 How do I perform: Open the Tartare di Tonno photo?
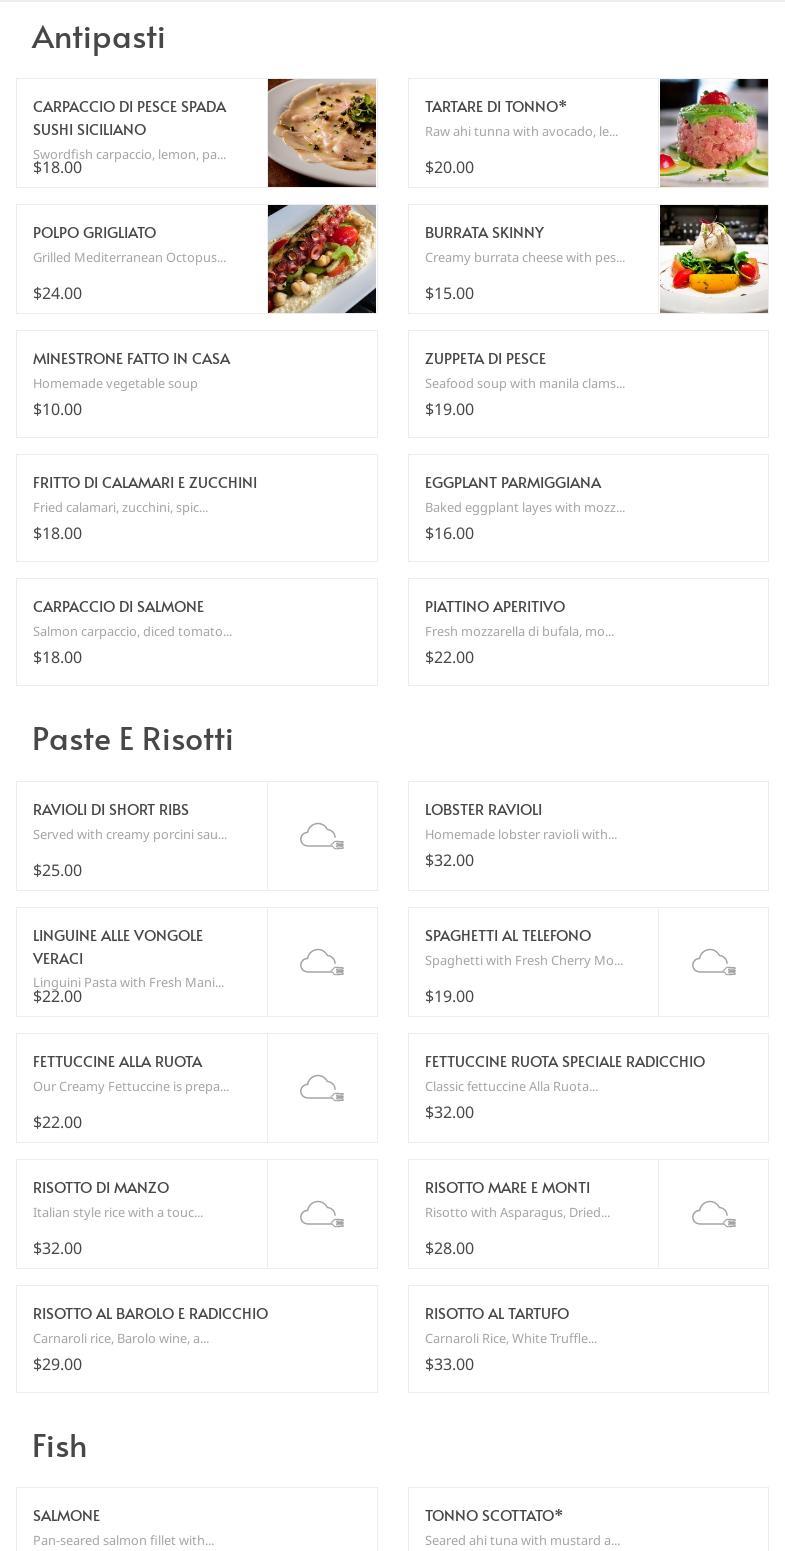click(x=714, y=133)
